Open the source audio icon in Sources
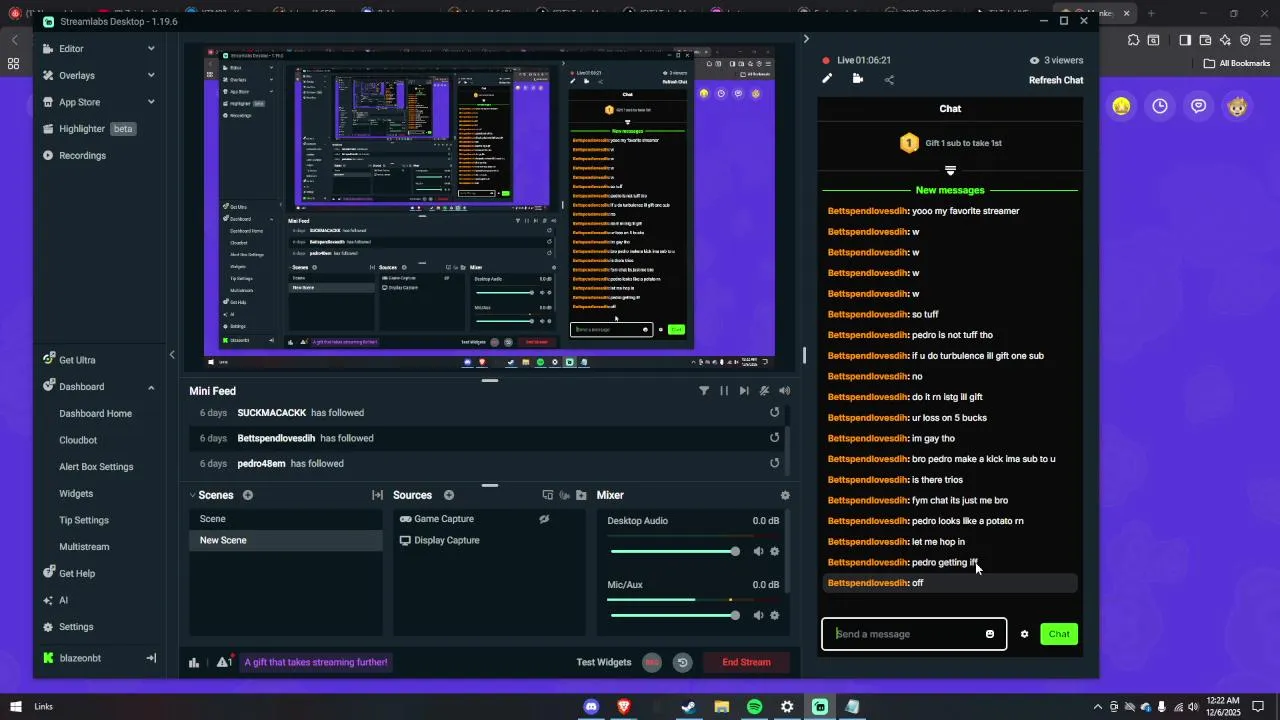The height and width of the screenshot is (720, 1280). pyautogui.click(x=565, y=495)
